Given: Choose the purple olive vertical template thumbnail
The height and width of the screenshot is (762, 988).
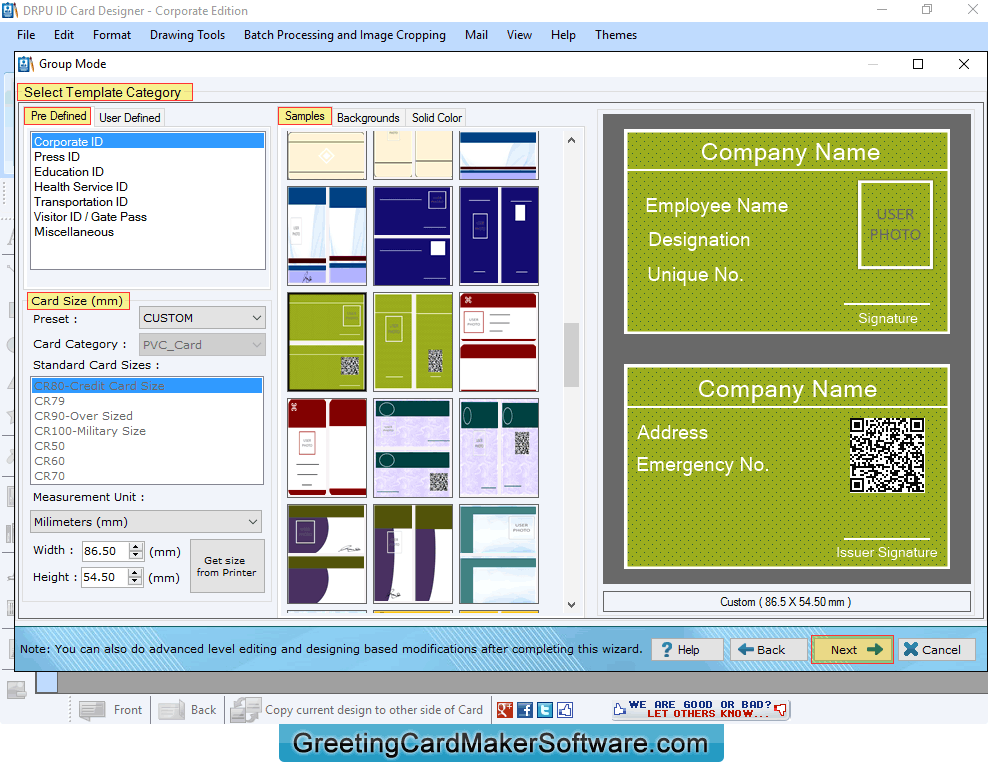Looking at the screenshot, I should (x=413, y=553).
